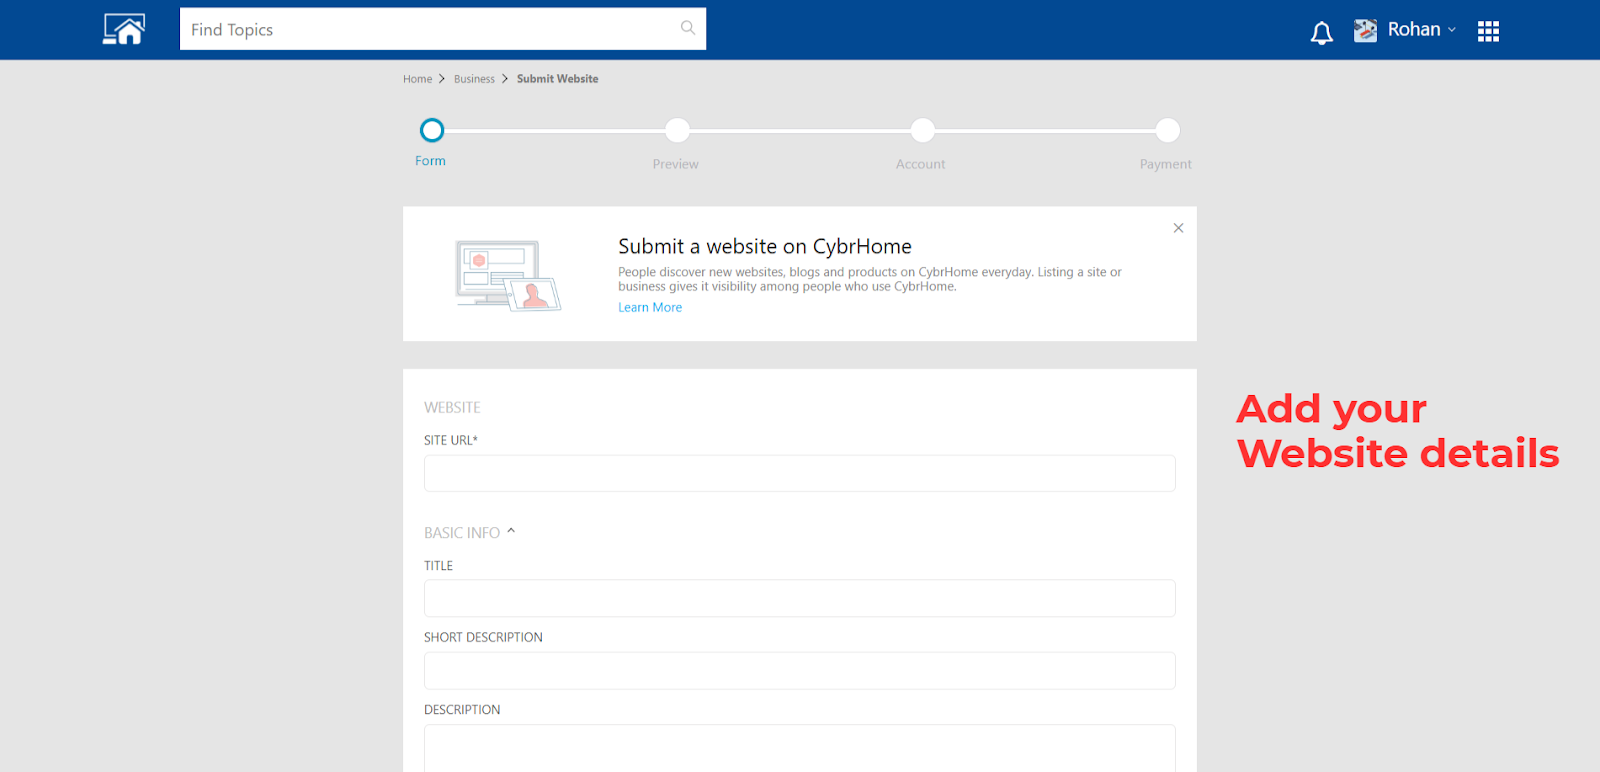This screenshot has height=772, width=1600.
Task: Click the Submit Website breadcrumb
Action: (x=557, y=79)
